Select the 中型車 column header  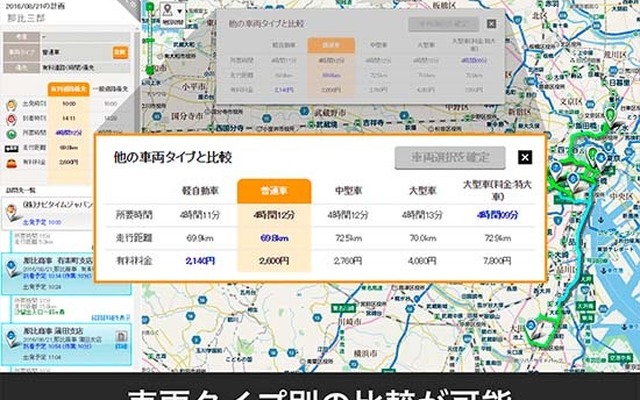tap(348, 191)
